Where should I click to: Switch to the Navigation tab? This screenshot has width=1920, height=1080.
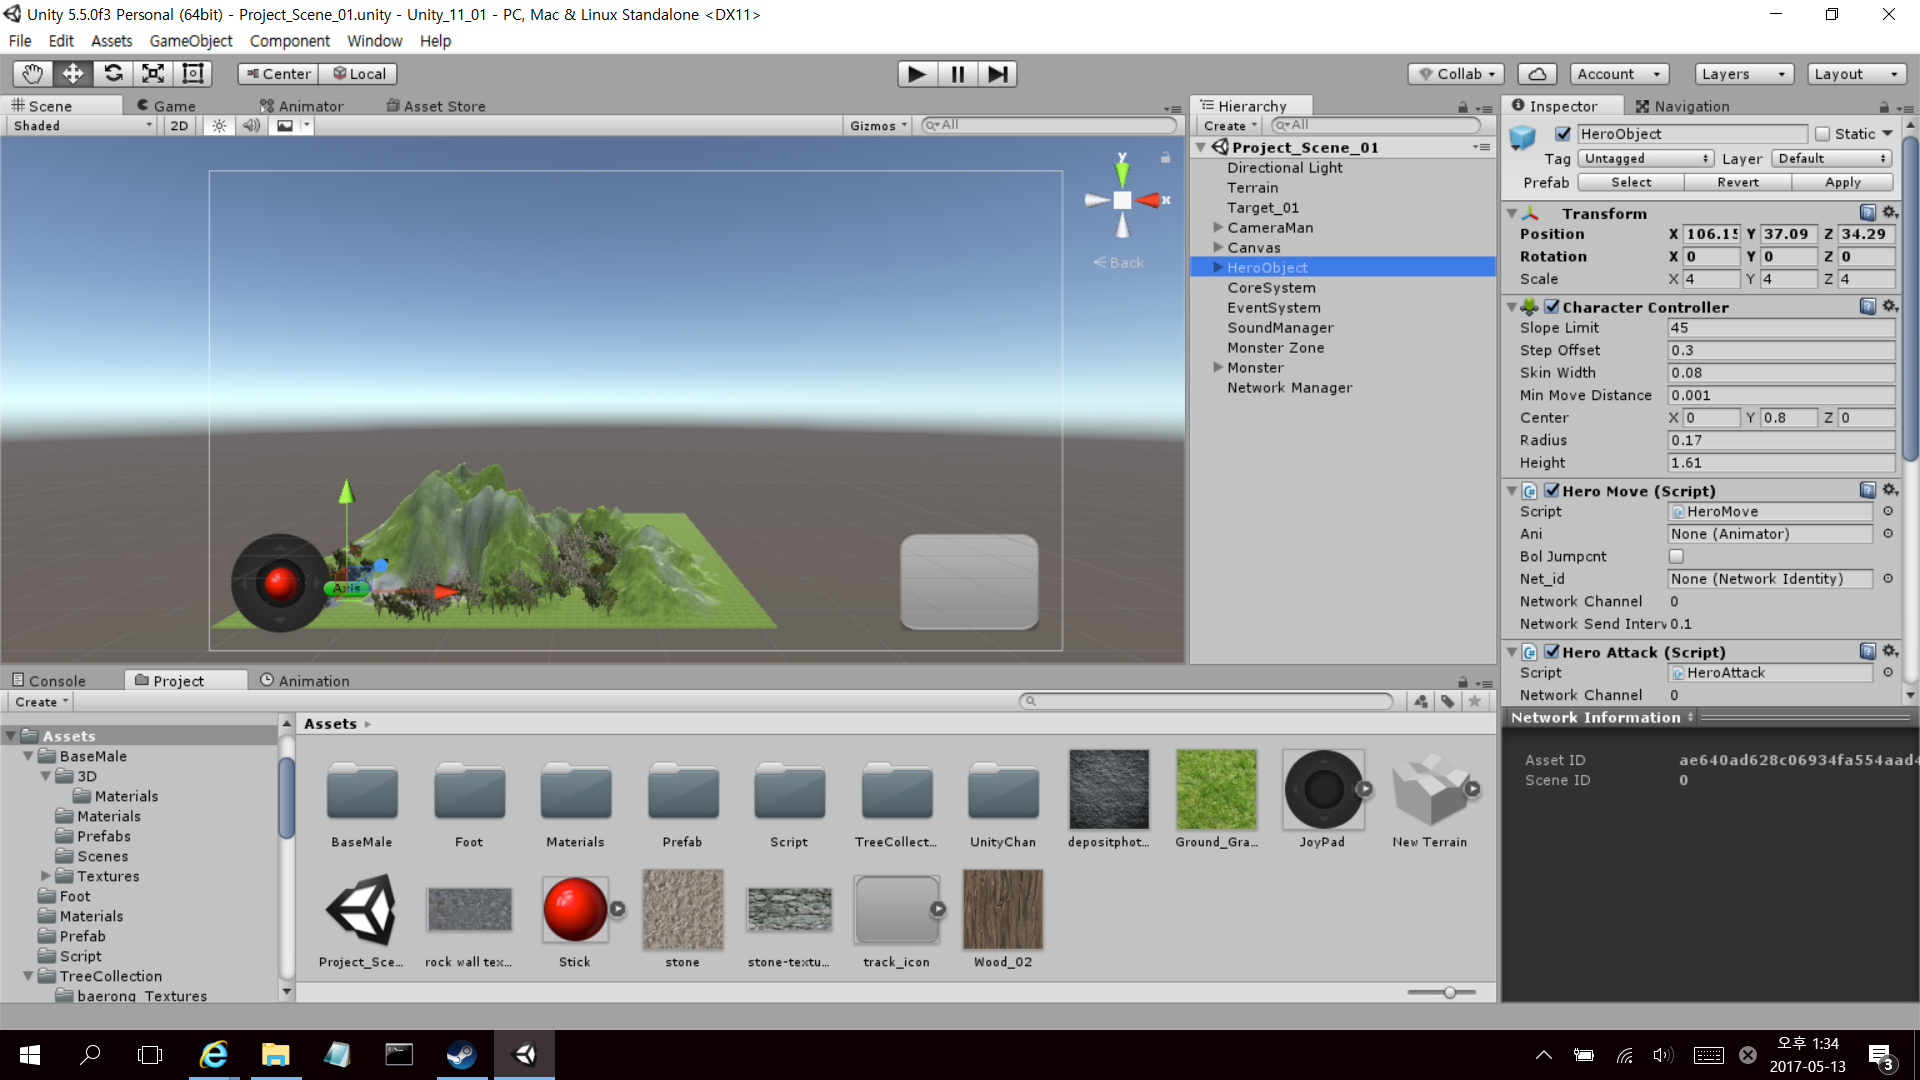[1682, 106]
